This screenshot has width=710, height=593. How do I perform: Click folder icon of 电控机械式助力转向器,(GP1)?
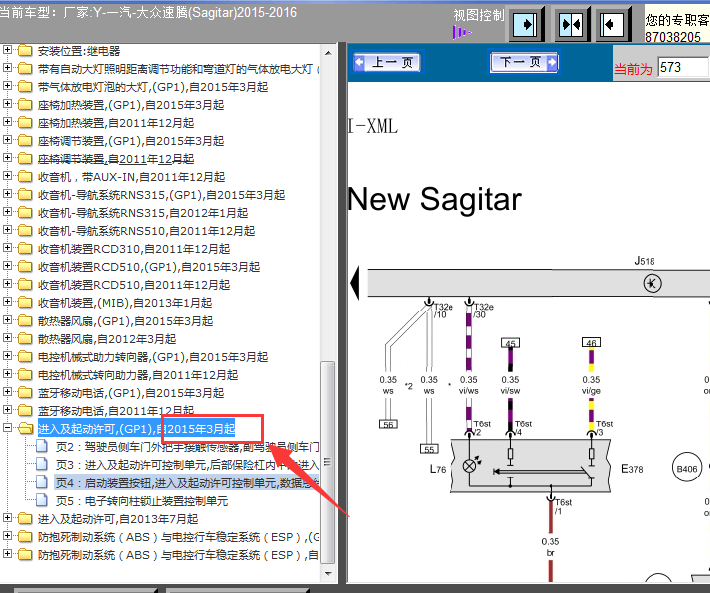(x=25, y=357)
